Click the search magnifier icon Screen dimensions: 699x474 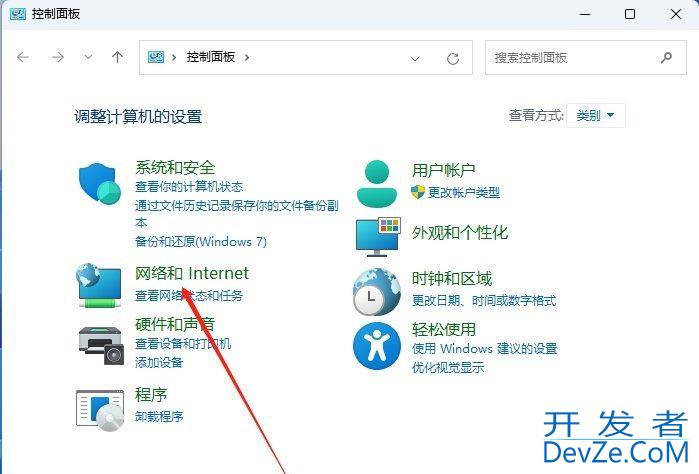click(x=666, y=58)
